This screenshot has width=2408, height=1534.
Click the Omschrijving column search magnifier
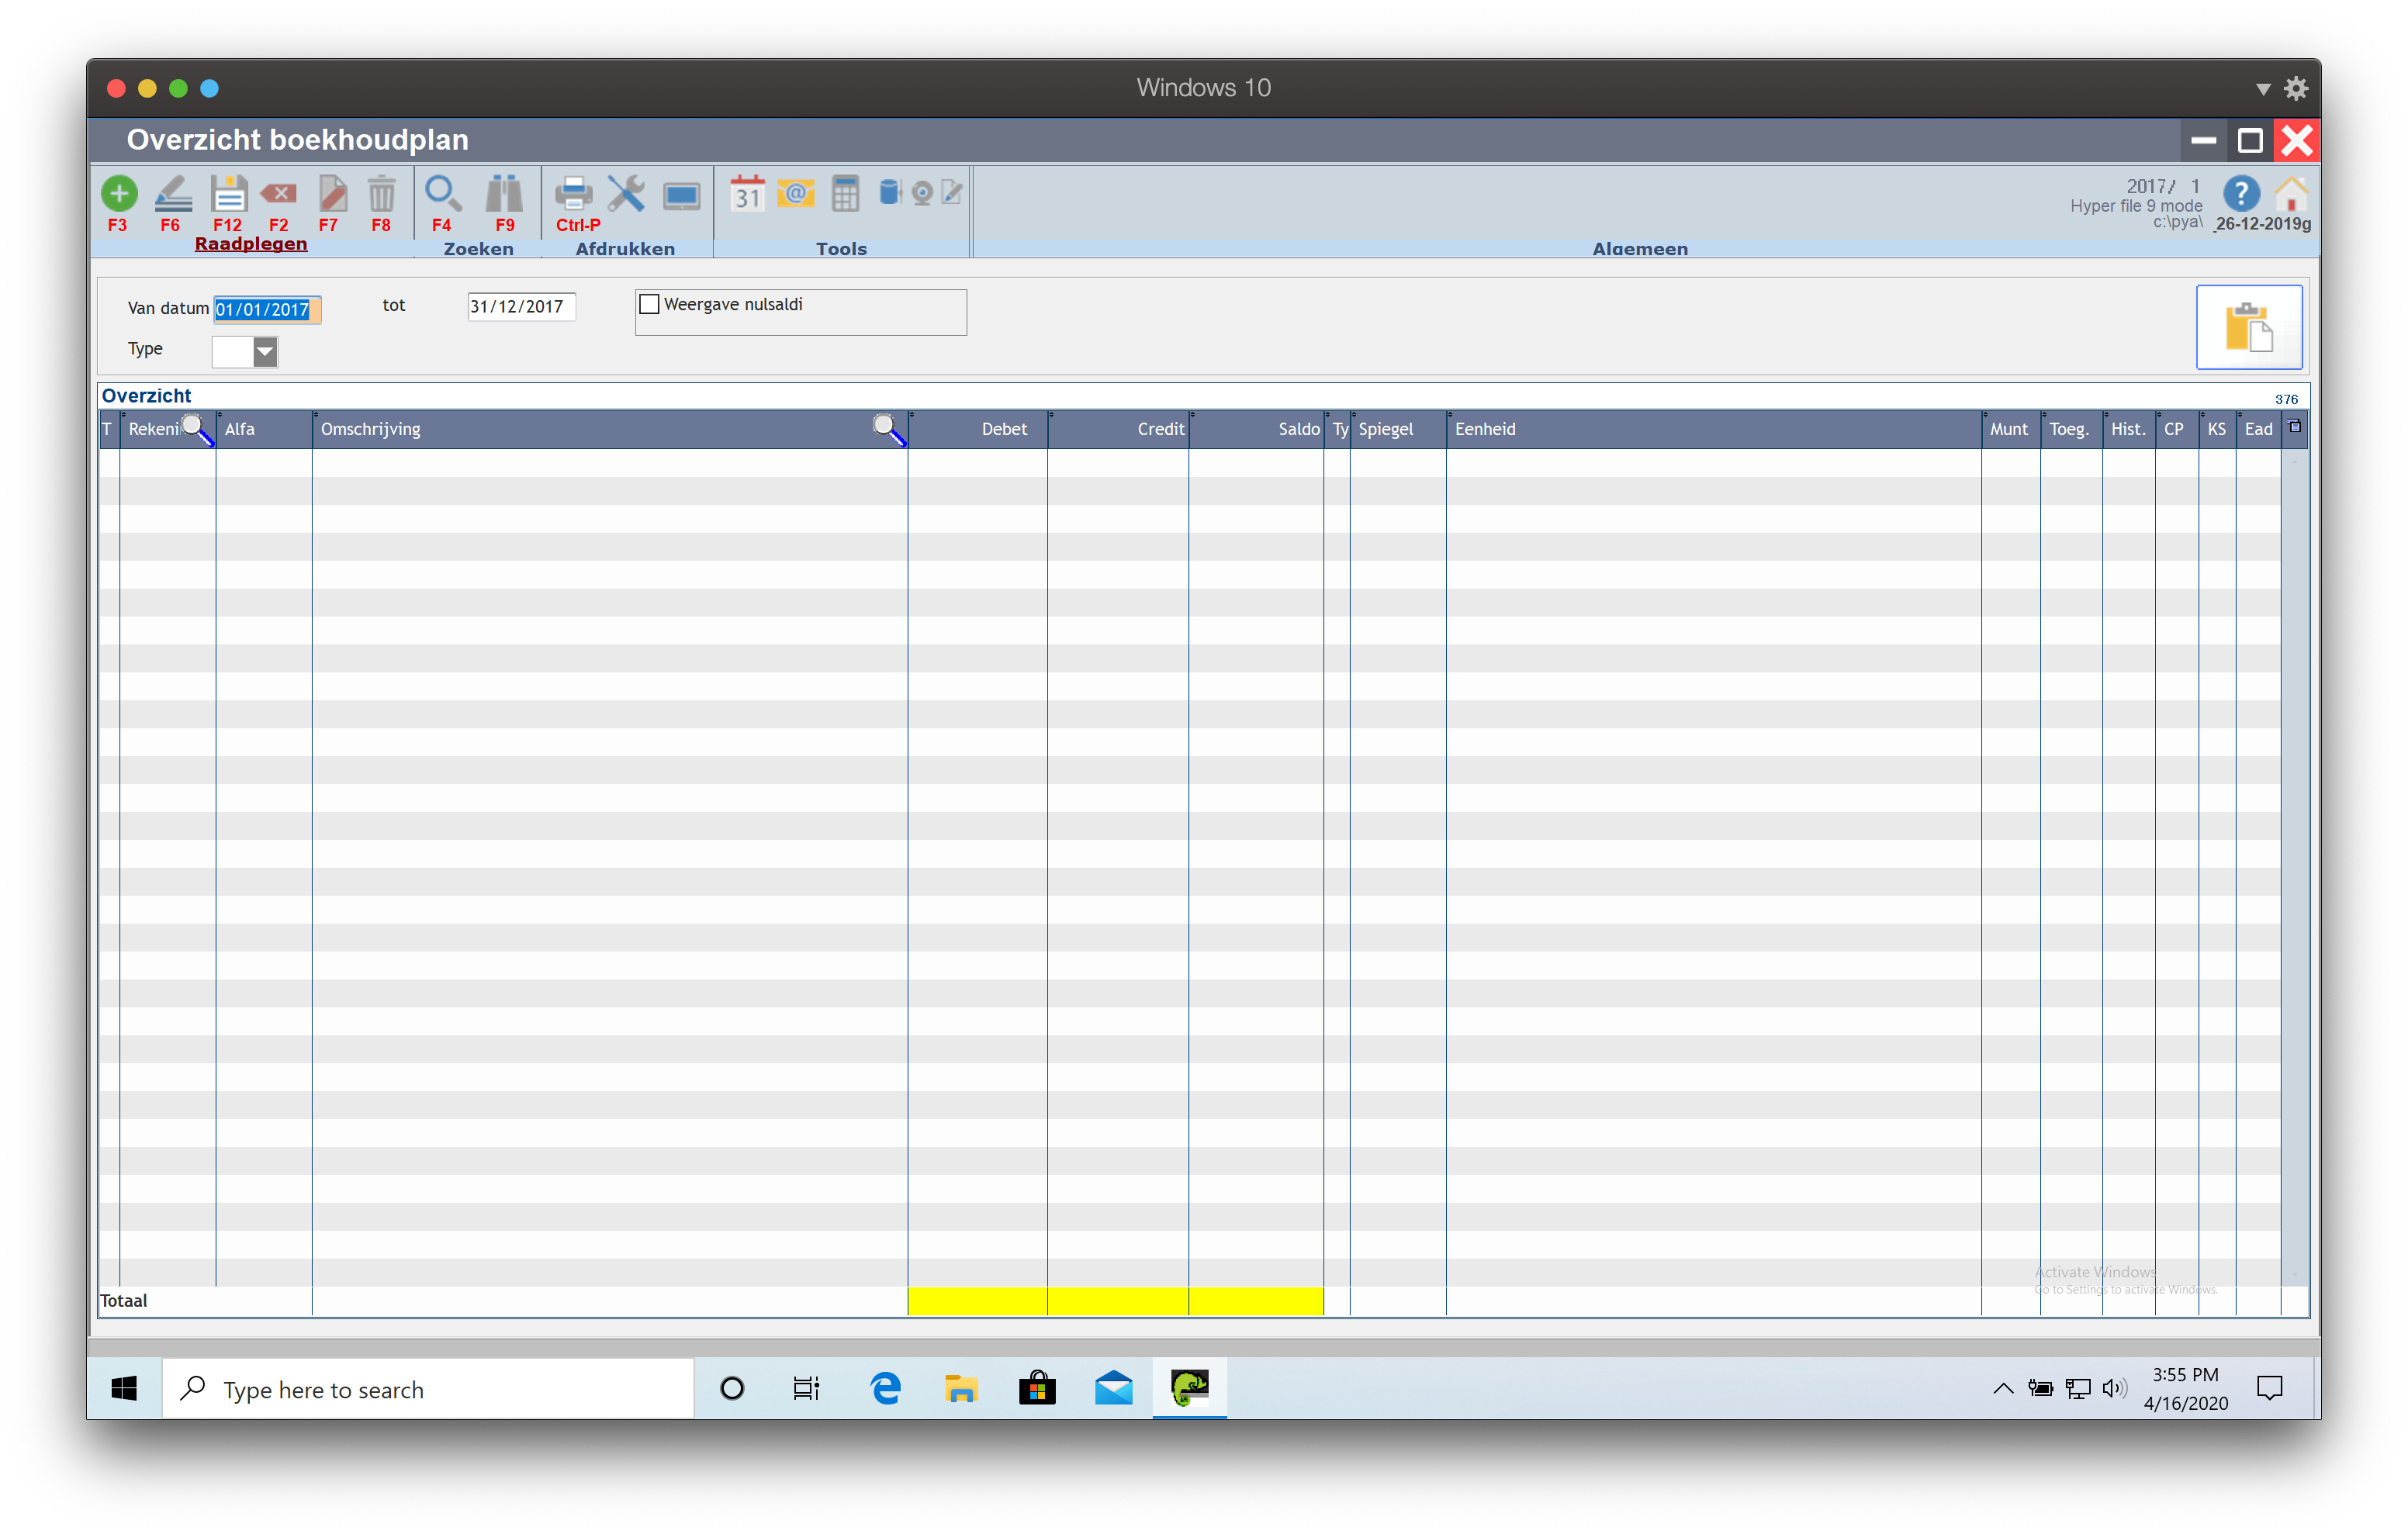click(887, 429)
